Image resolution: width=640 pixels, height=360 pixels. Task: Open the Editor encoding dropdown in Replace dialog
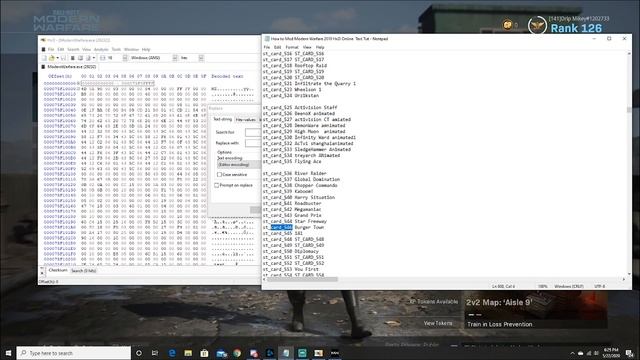239,164
